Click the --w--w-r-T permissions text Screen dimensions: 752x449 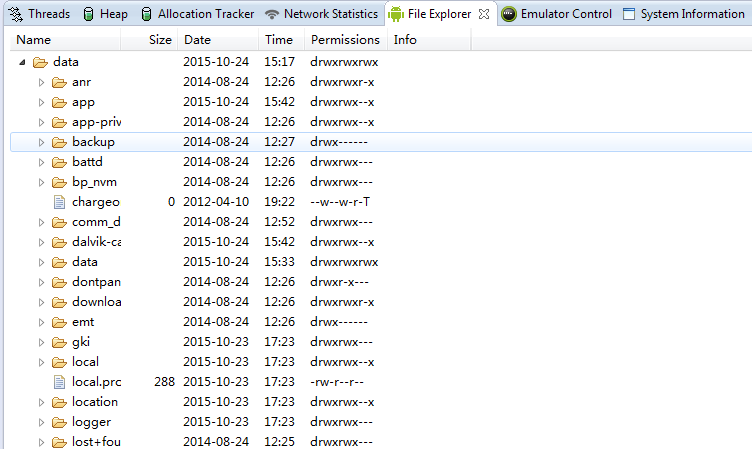point(340,202)
